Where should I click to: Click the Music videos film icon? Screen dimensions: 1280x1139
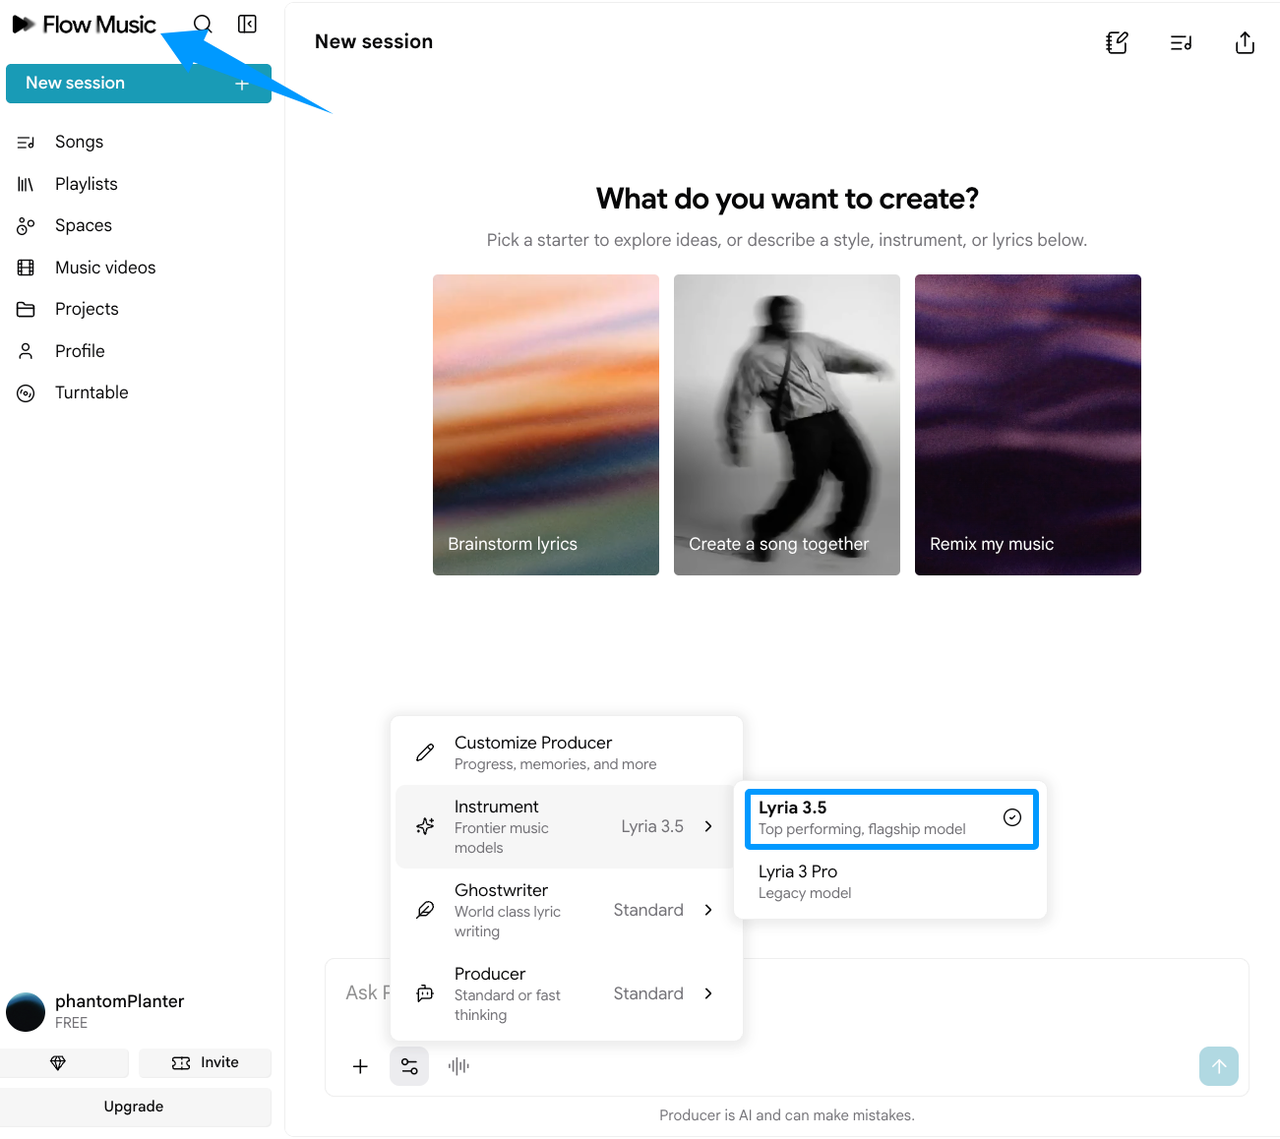(x=26, y=268)
